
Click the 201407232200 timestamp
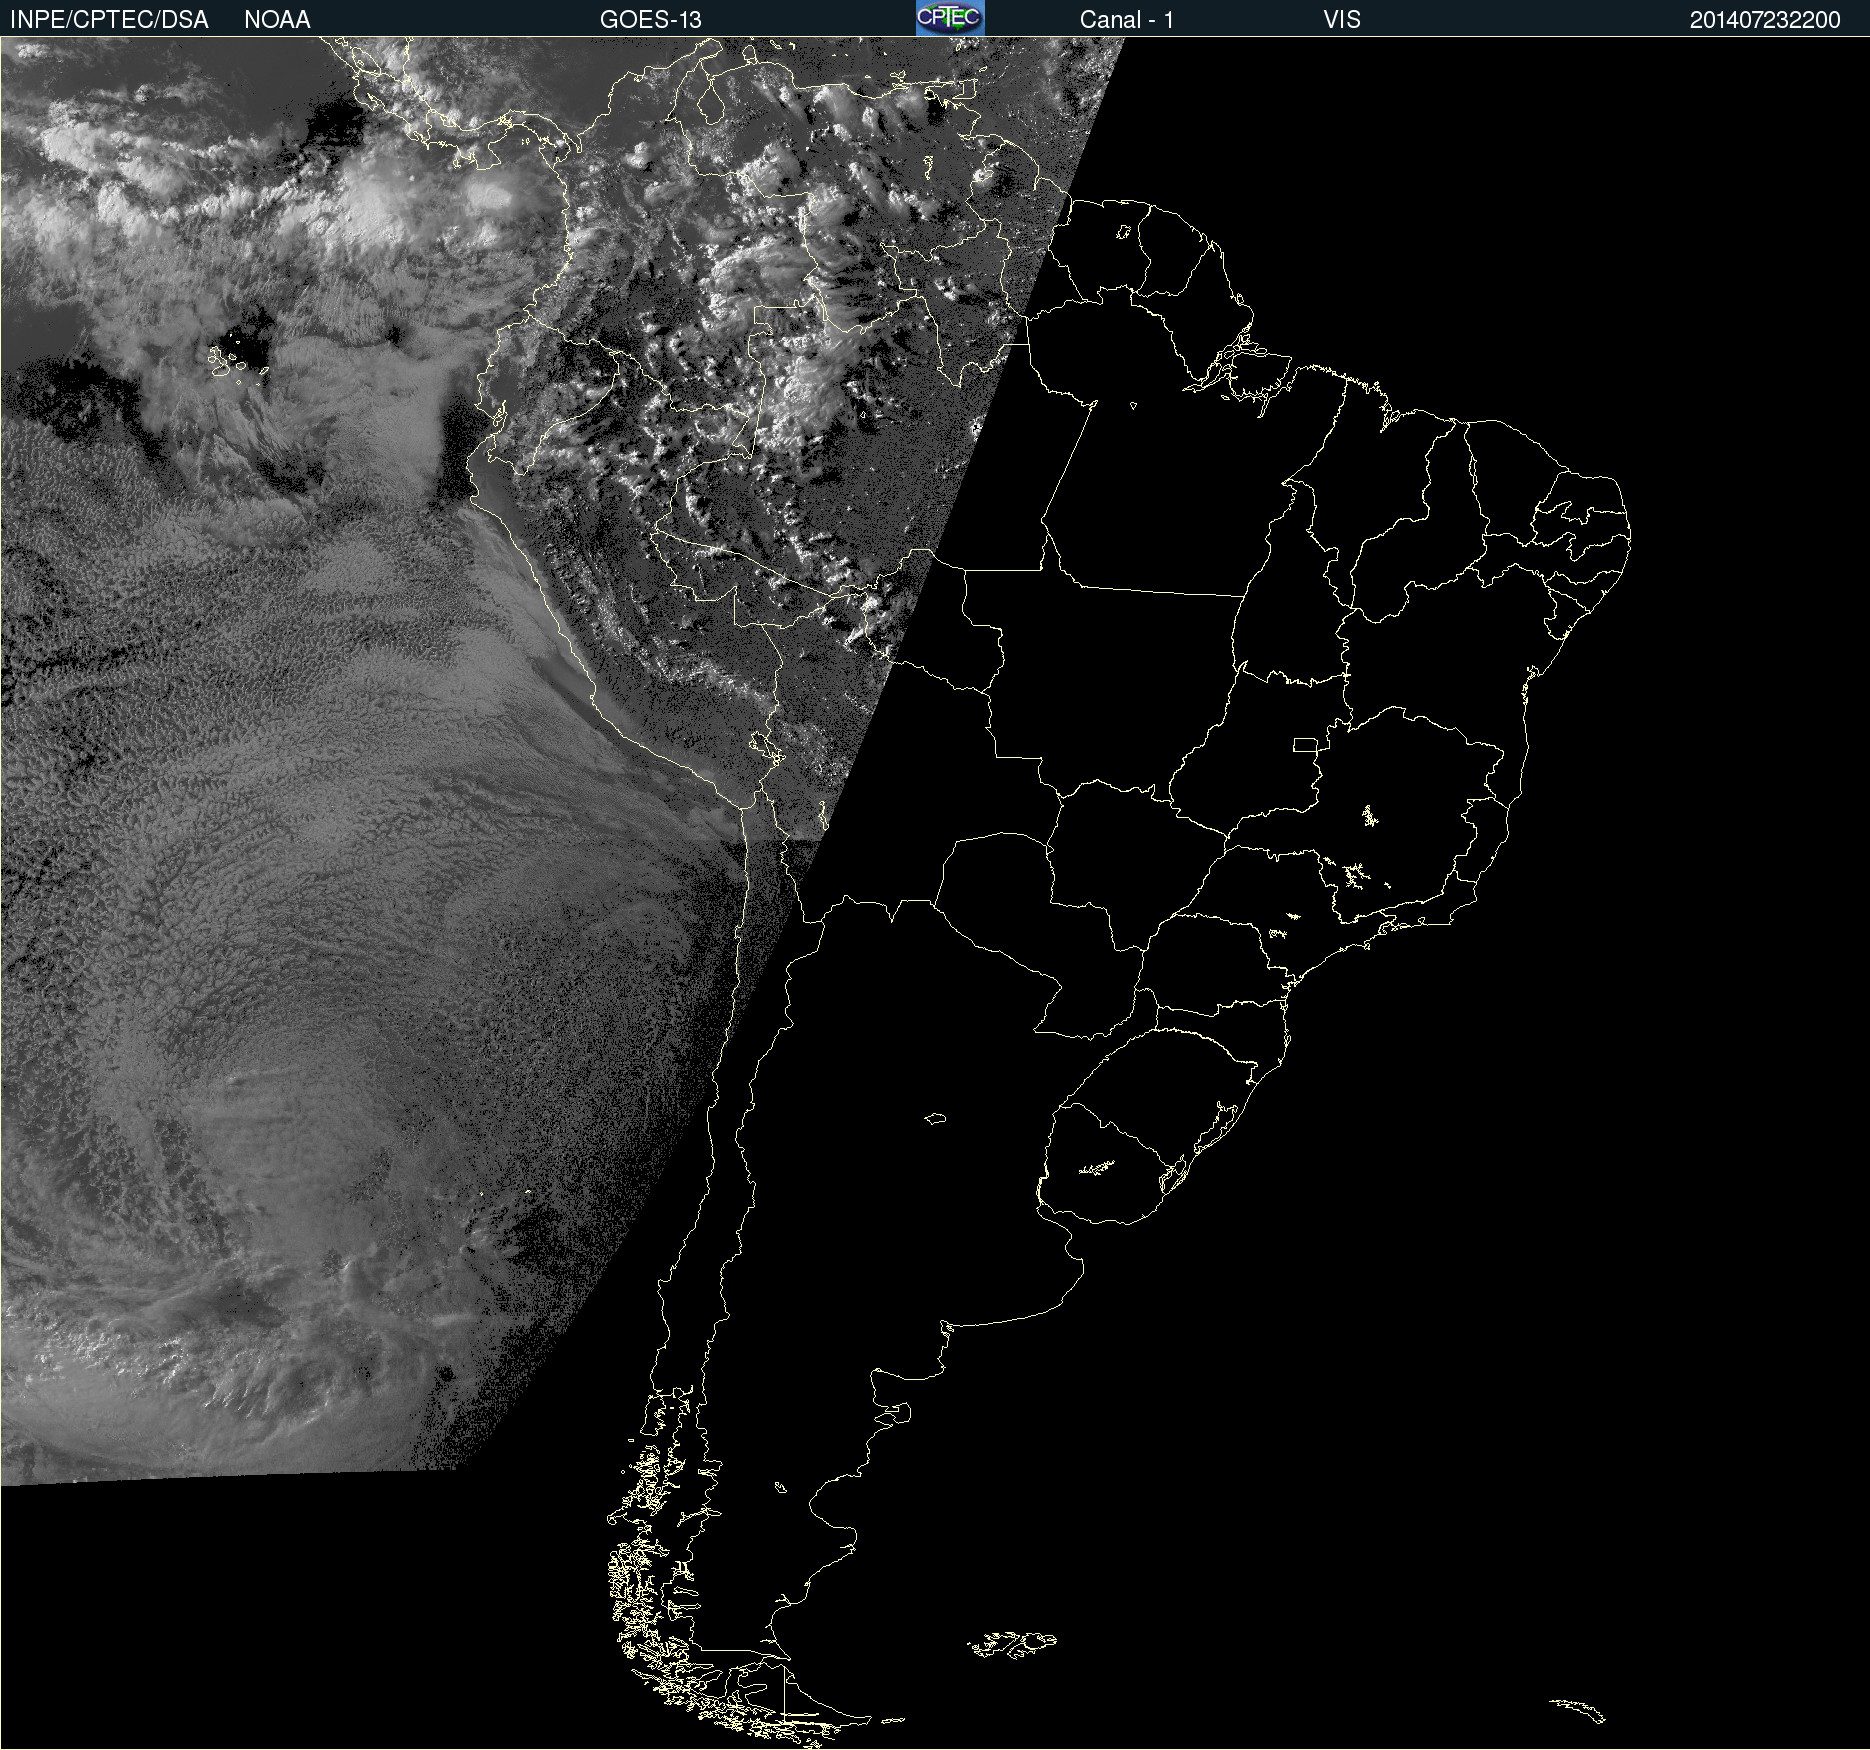click(1765, 20)
